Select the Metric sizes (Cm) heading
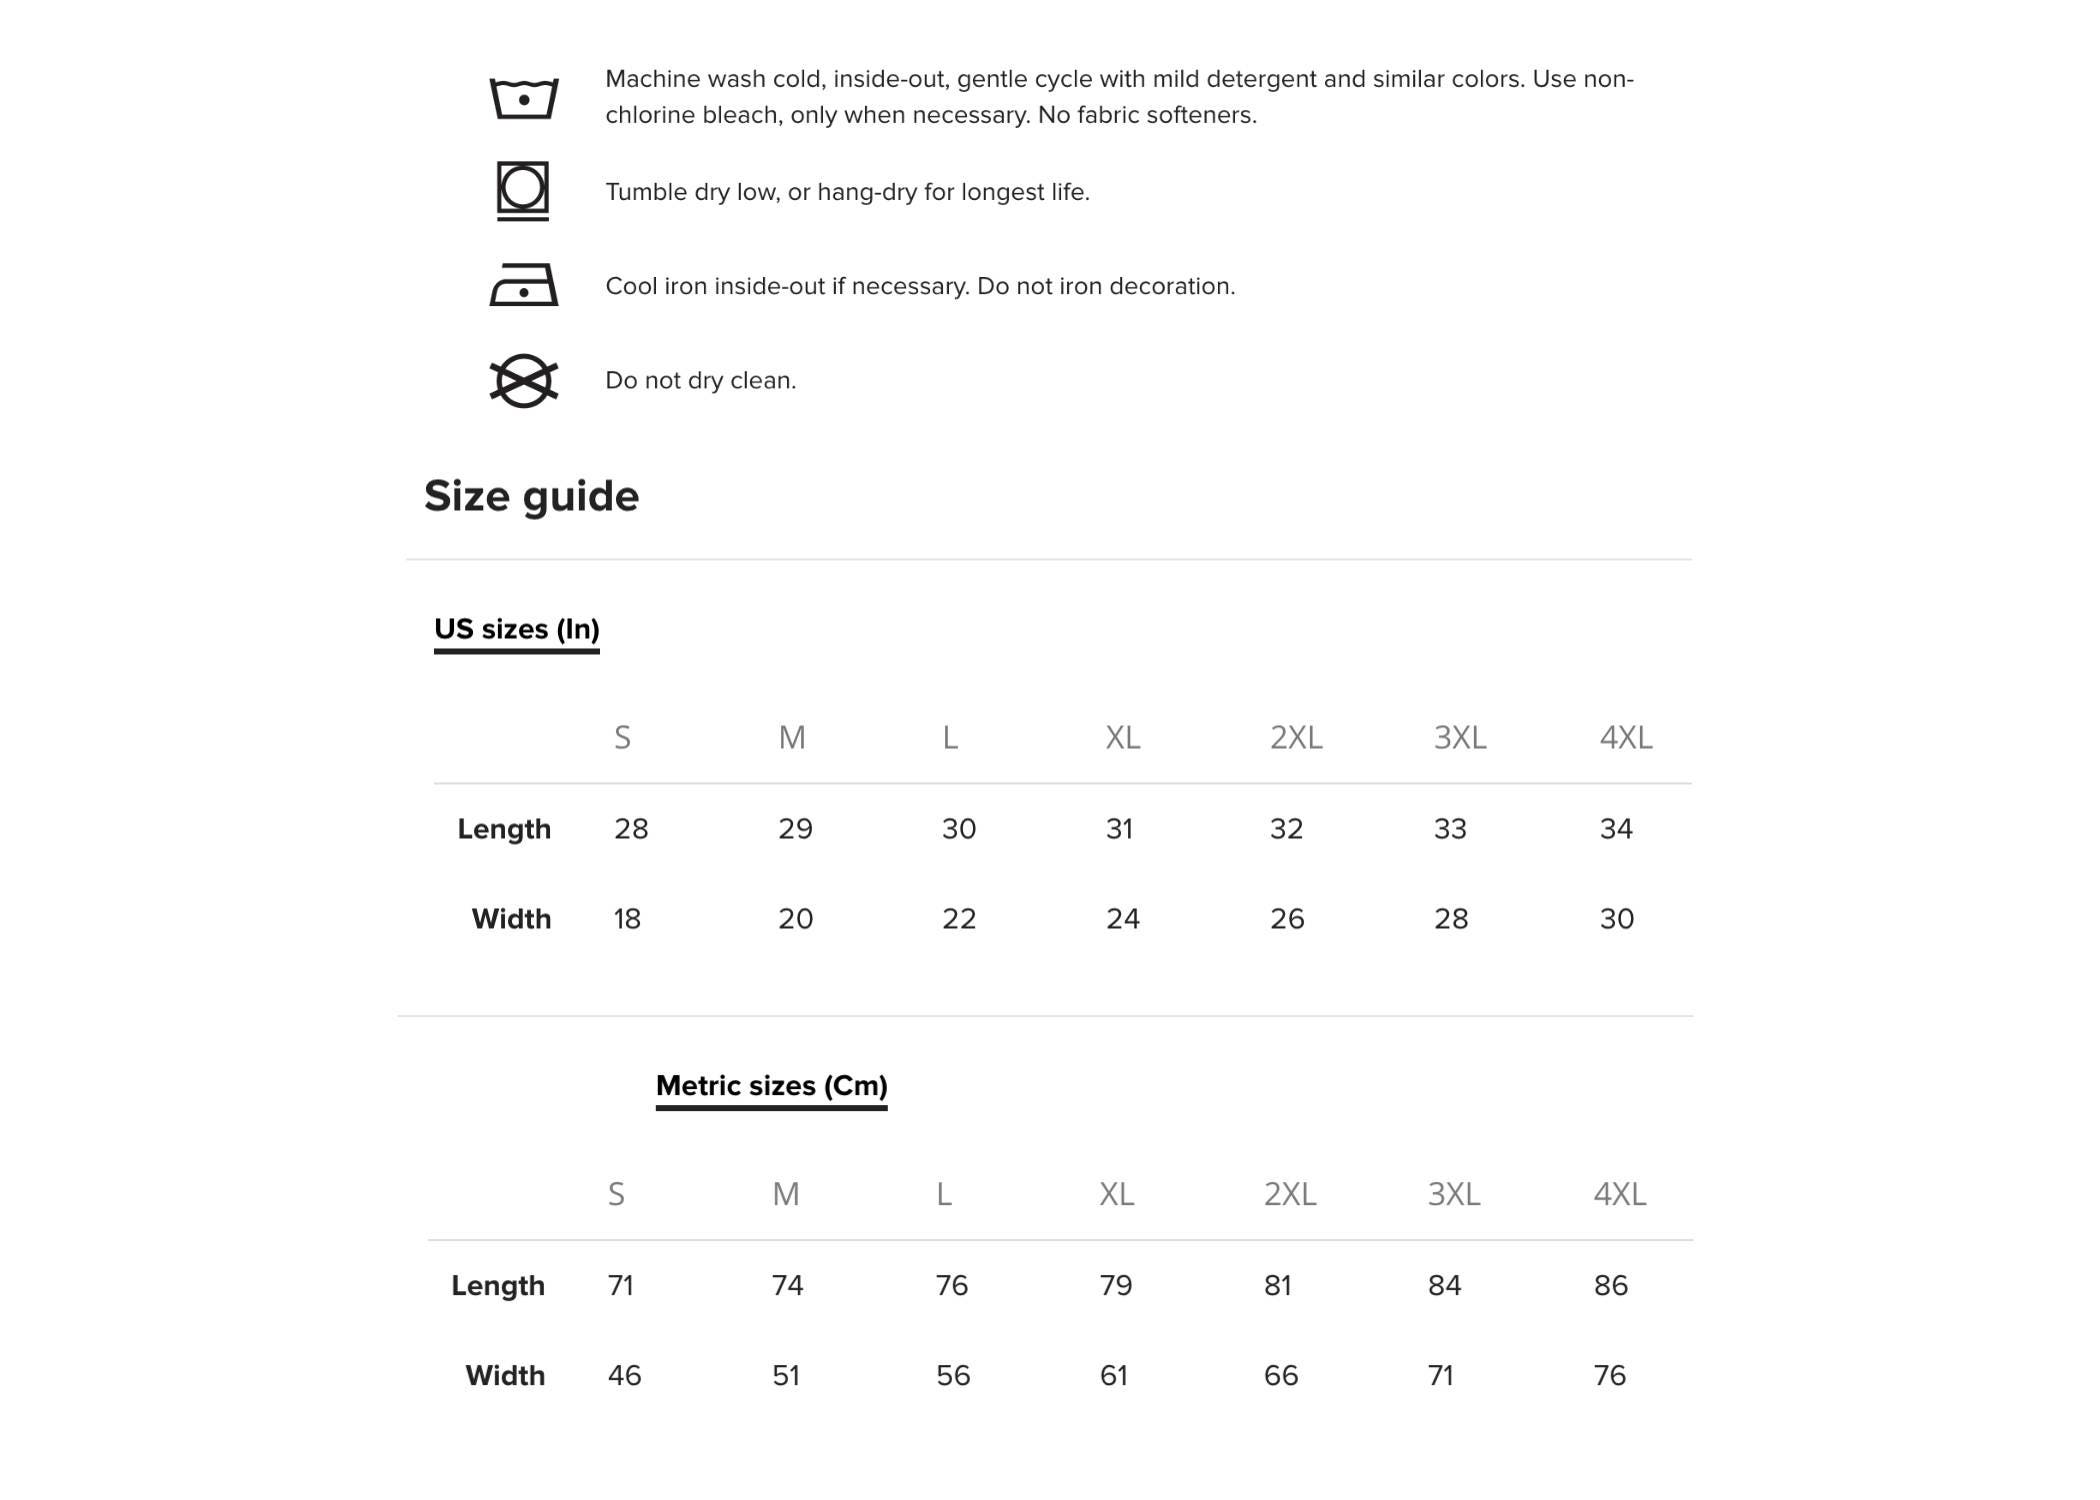The width and height of the screenshot is (2100, 1500). pos(772,1086)
